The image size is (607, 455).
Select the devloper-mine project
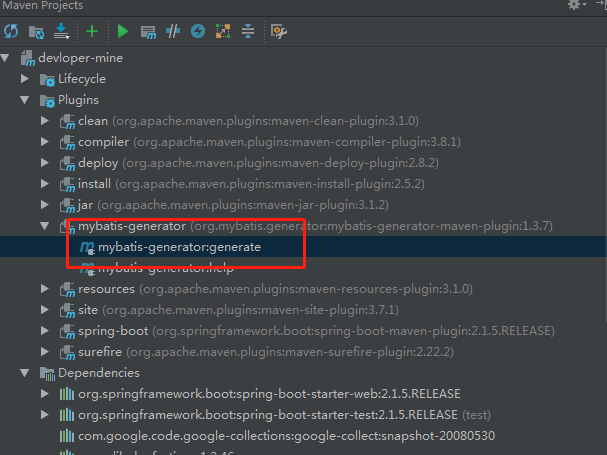(x=81, y=58)
